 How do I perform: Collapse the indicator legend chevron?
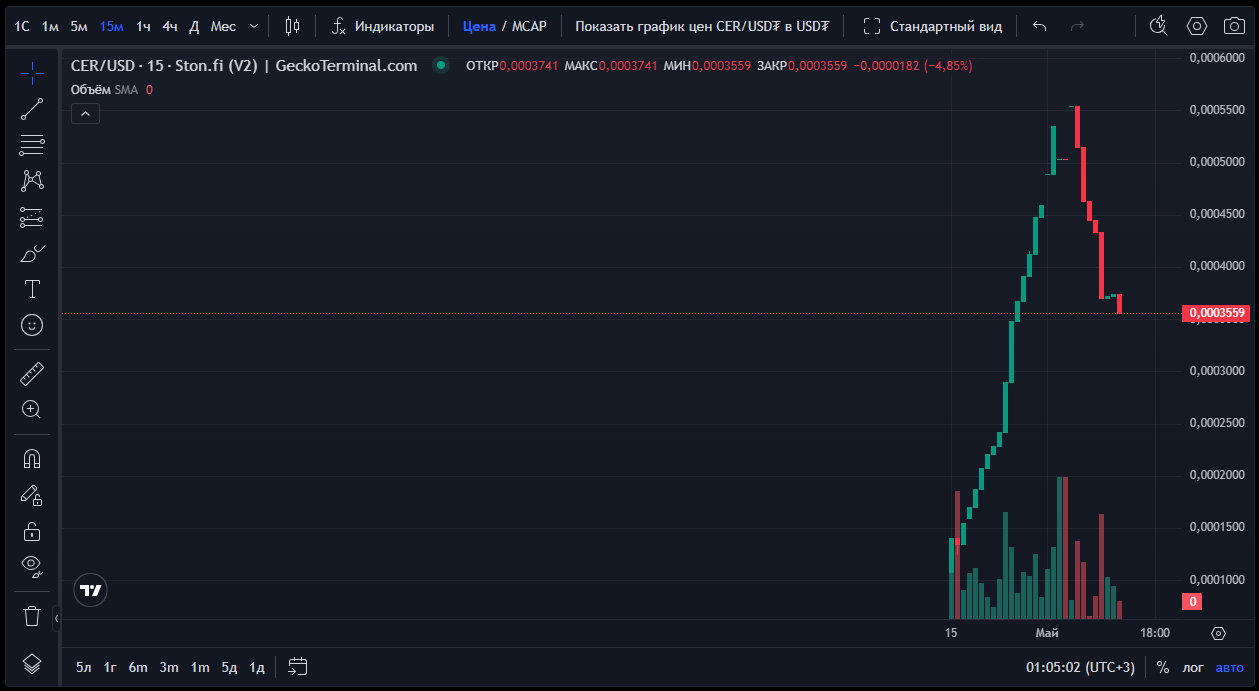tap(85, 114)
